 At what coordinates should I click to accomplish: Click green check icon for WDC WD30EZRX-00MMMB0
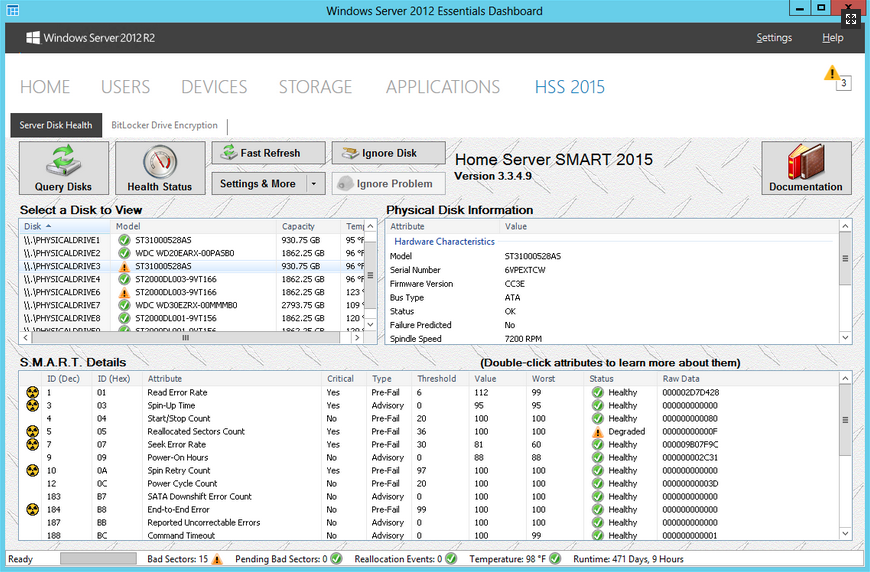point(124,305)
